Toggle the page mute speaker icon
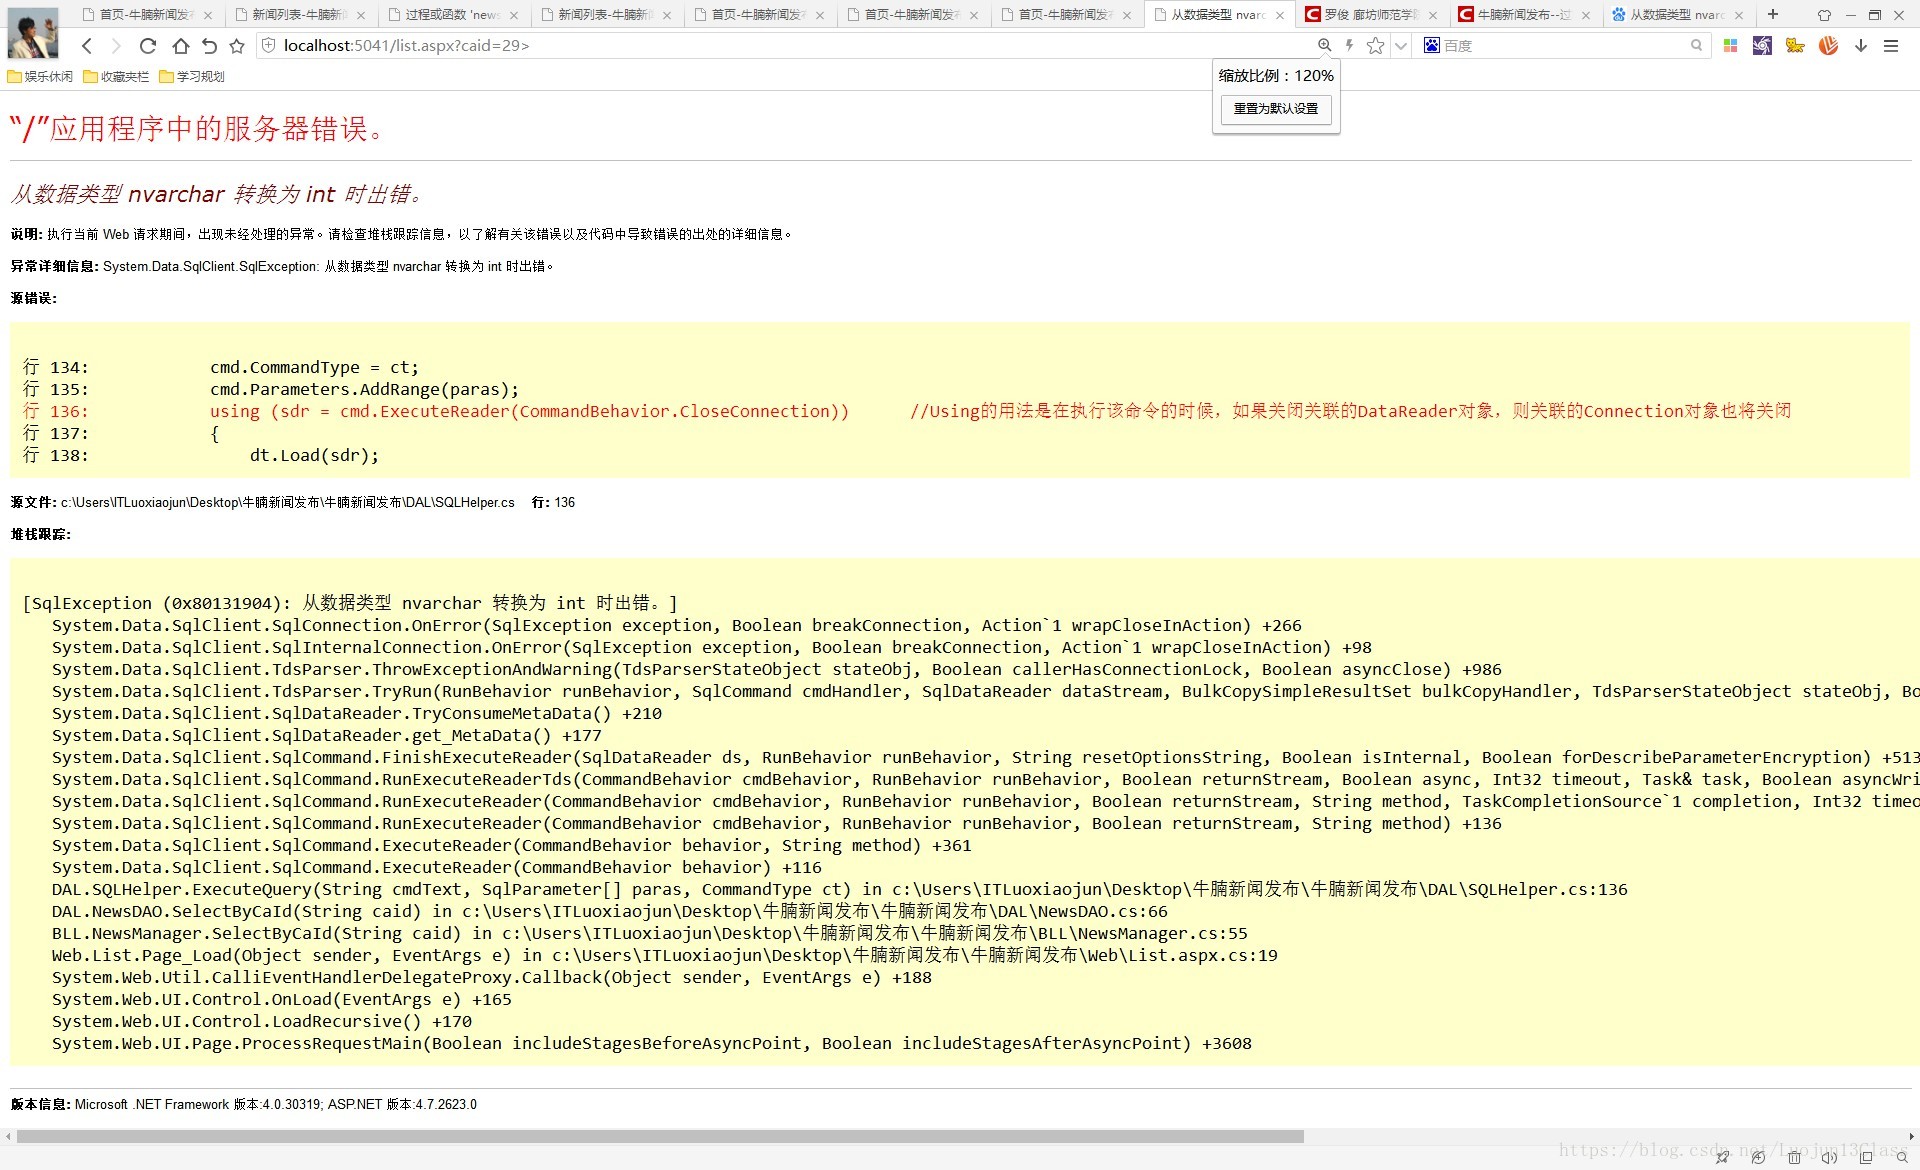 point(1829,1158)
